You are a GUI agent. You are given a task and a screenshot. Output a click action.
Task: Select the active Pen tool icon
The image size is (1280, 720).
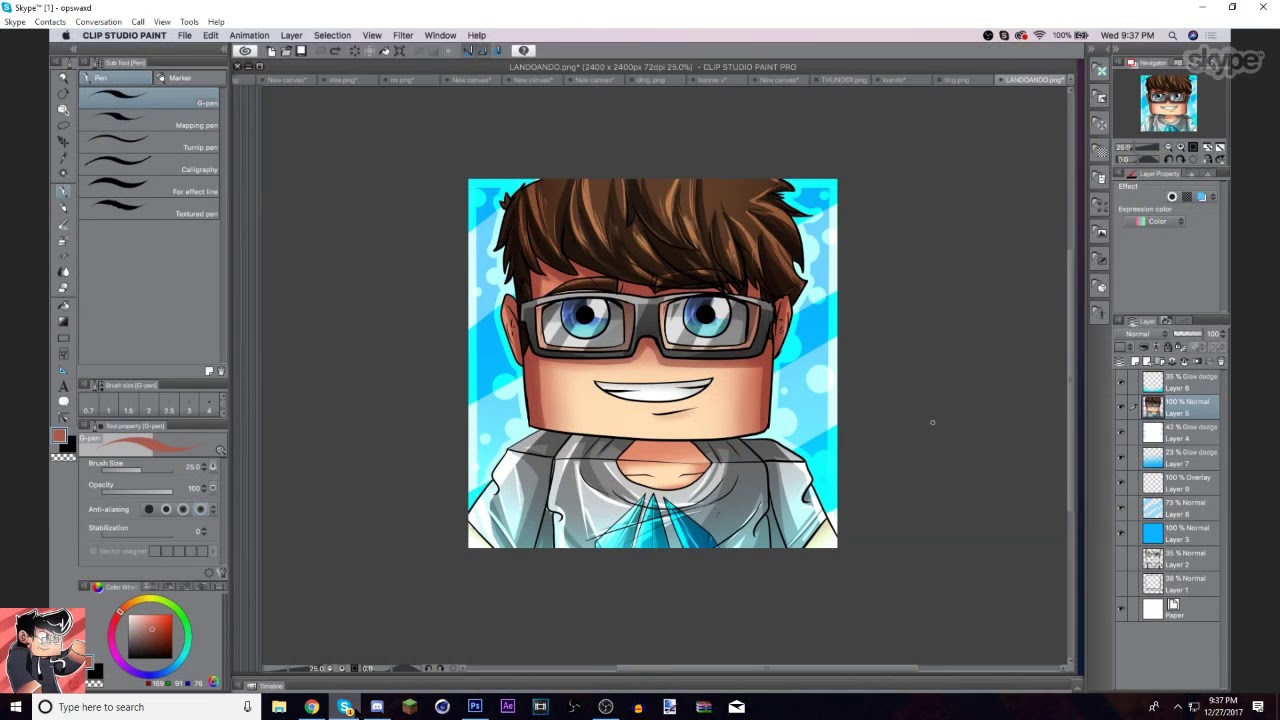tap(63, 190)
